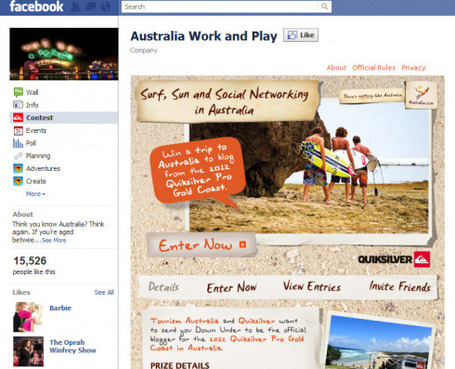This screenshot has height=369, width=455.
Task: Open the Barbie page thumbnail
Action: (28, 317)
